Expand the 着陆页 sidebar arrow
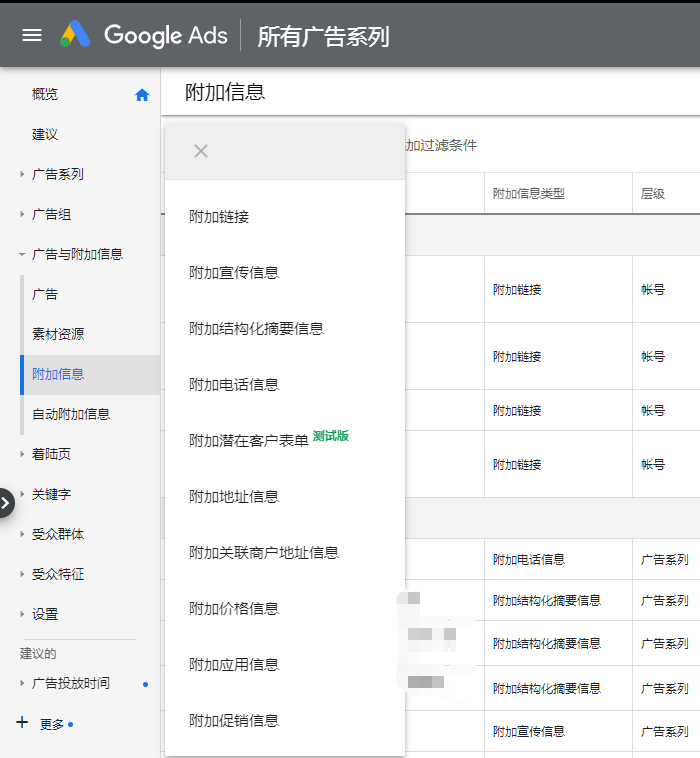 pos(22,454)
